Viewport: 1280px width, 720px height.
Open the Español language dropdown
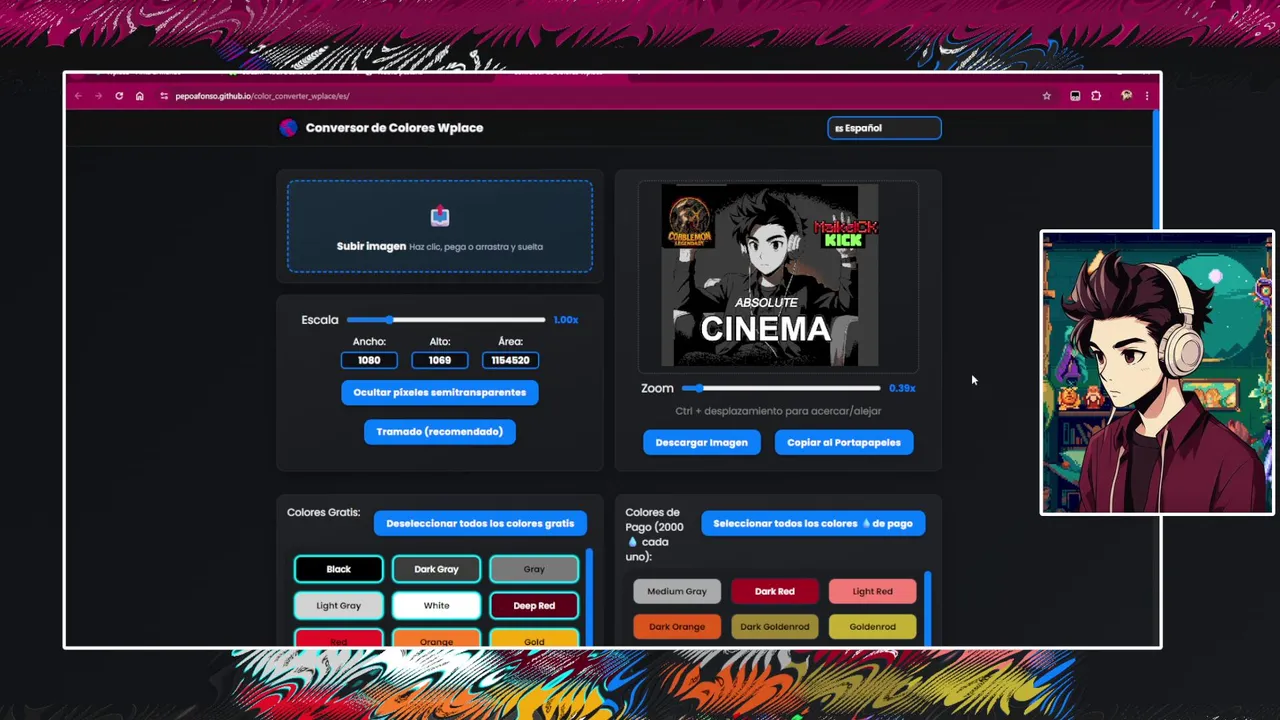(884, 128)
